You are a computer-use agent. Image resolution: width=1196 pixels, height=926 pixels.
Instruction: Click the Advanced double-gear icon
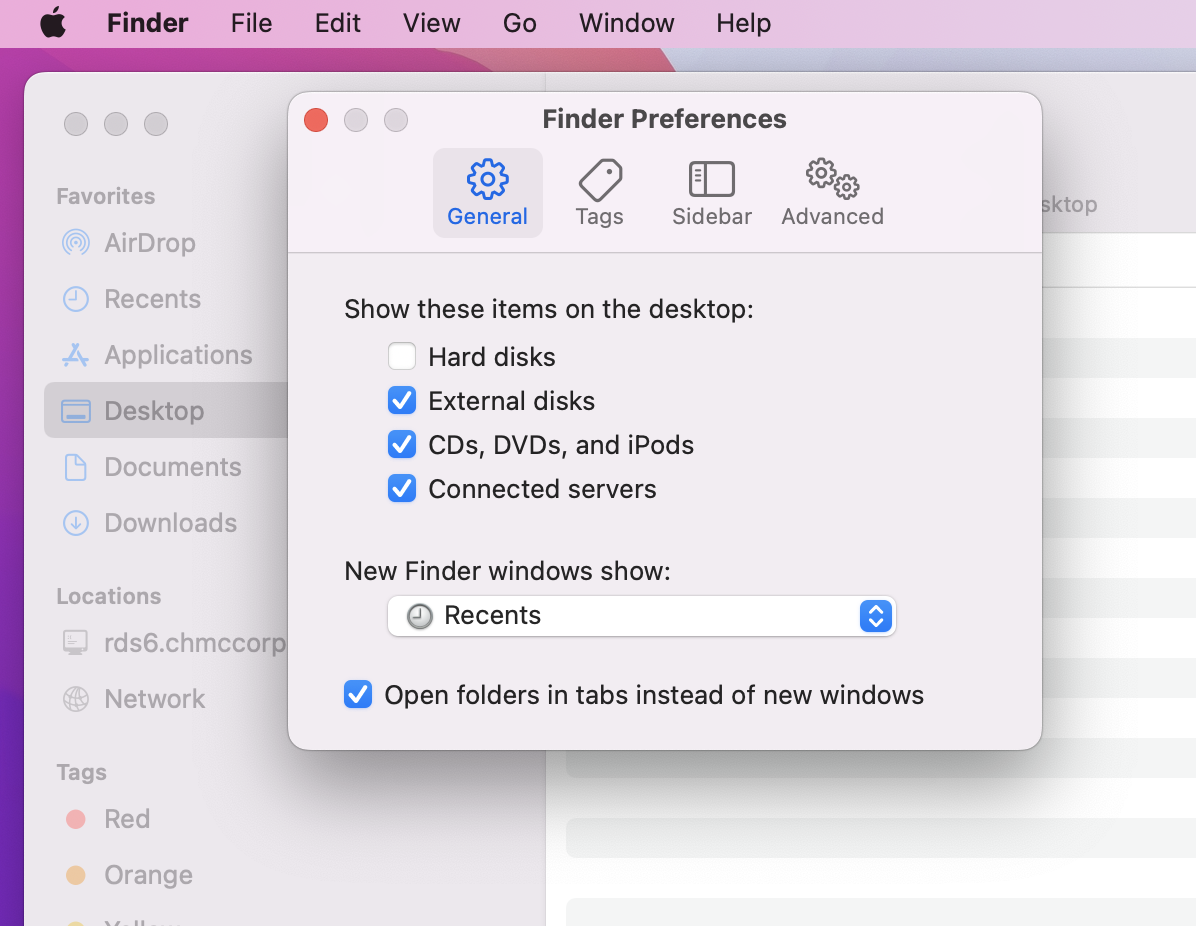[x=833, y=178]
